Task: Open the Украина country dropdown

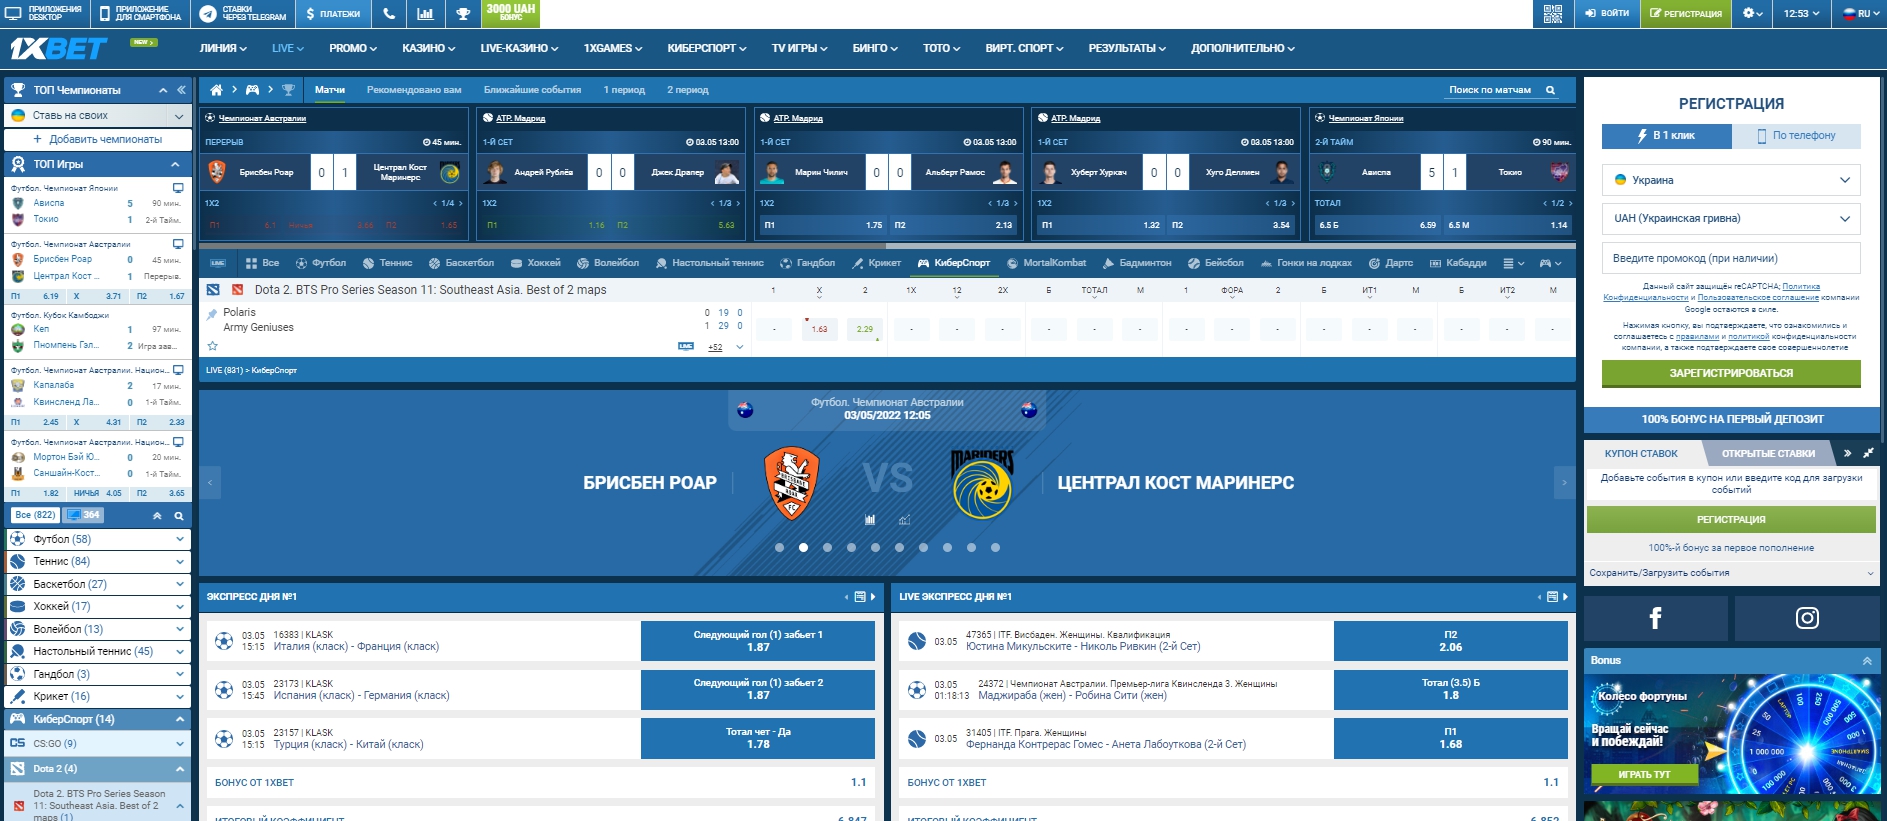Action: click(1731, 180)
